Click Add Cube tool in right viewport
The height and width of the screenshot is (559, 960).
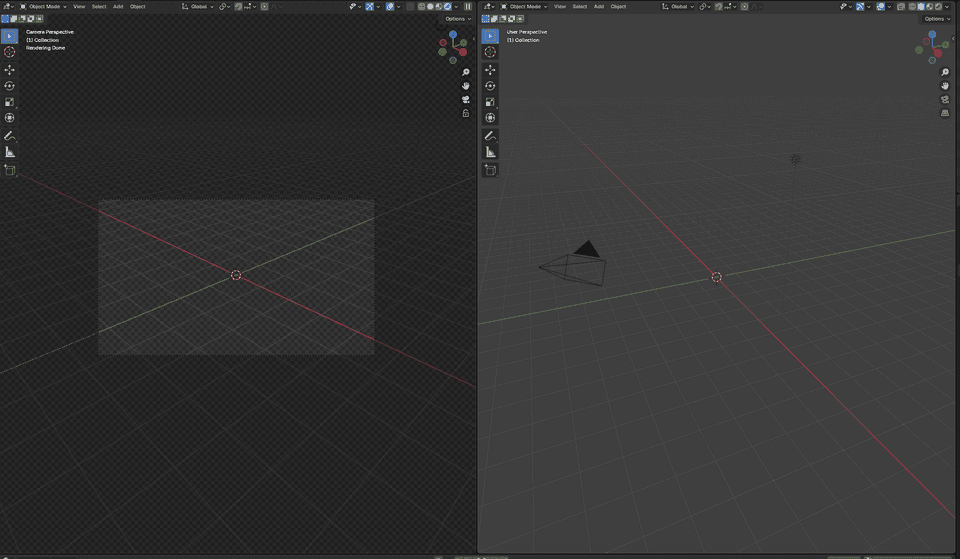(x=490, y=170)
